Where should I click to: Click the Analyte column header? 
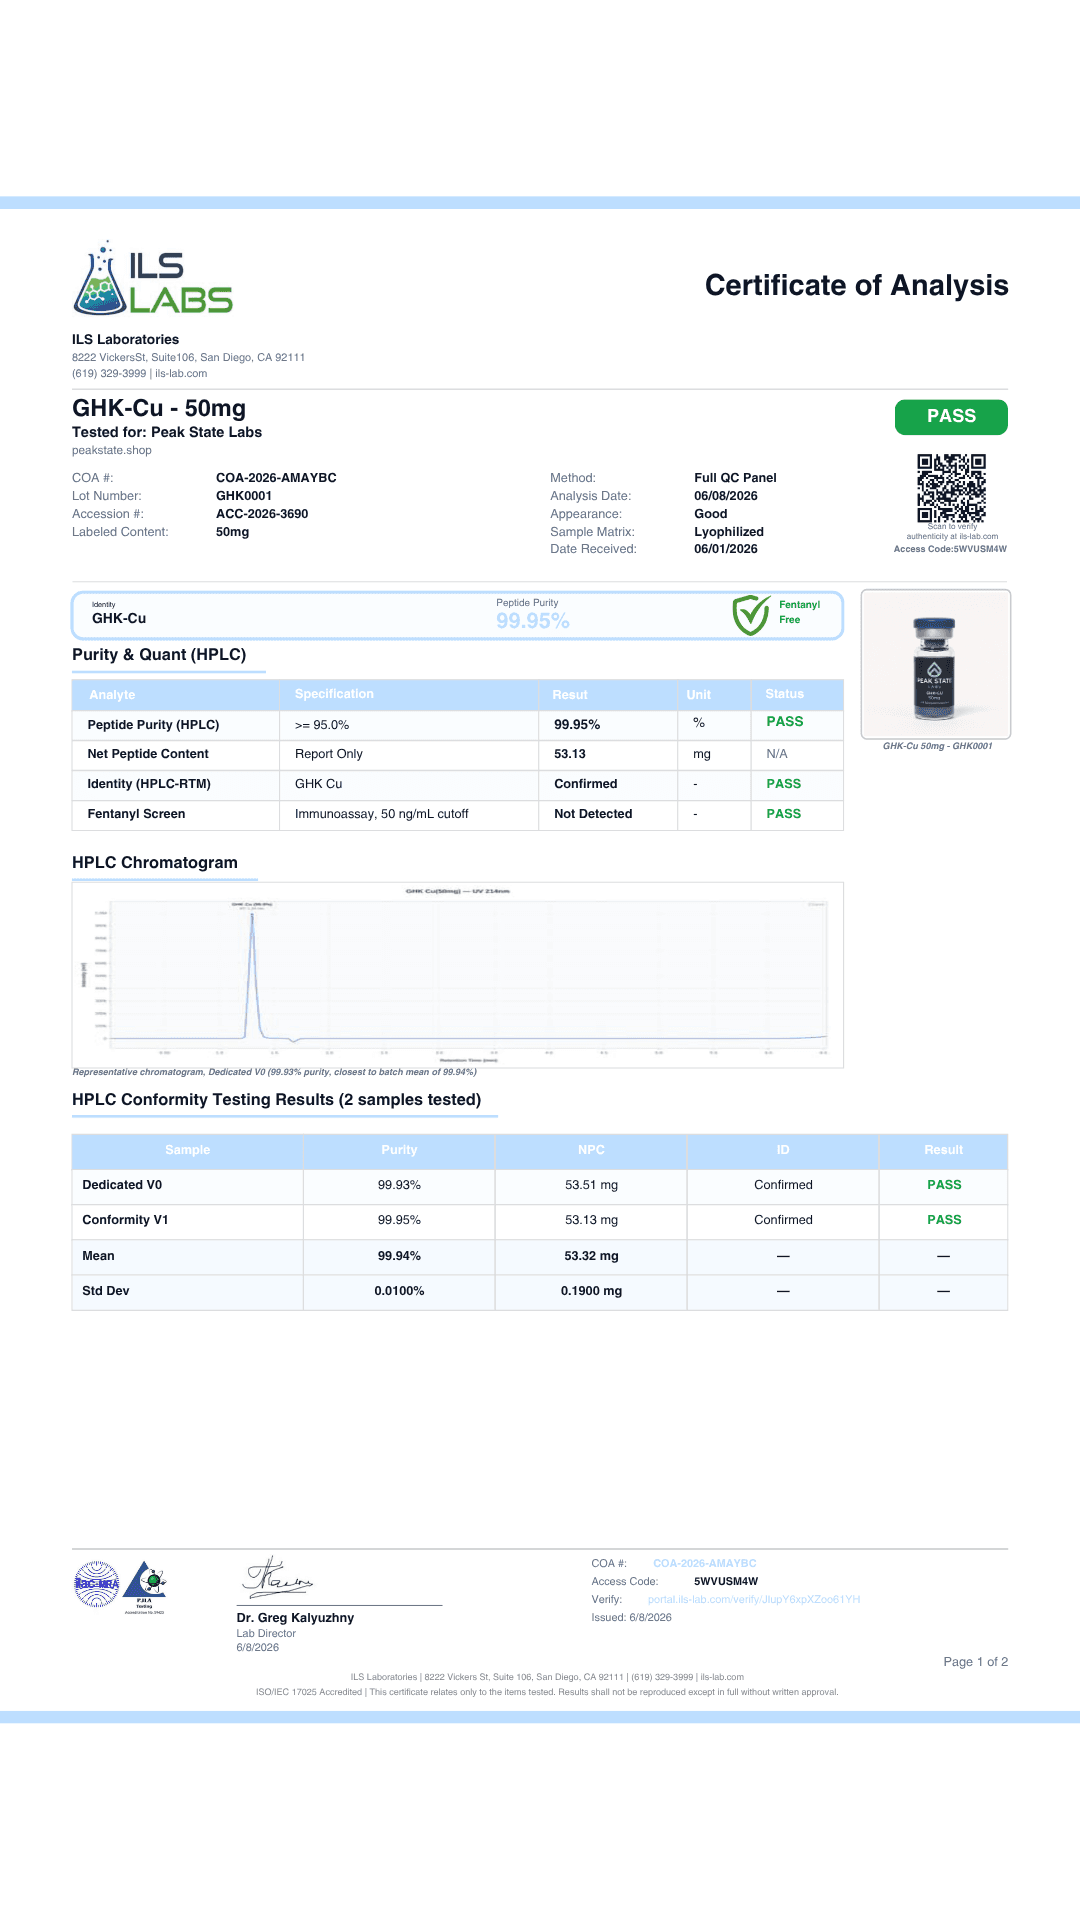pos(112,695)
